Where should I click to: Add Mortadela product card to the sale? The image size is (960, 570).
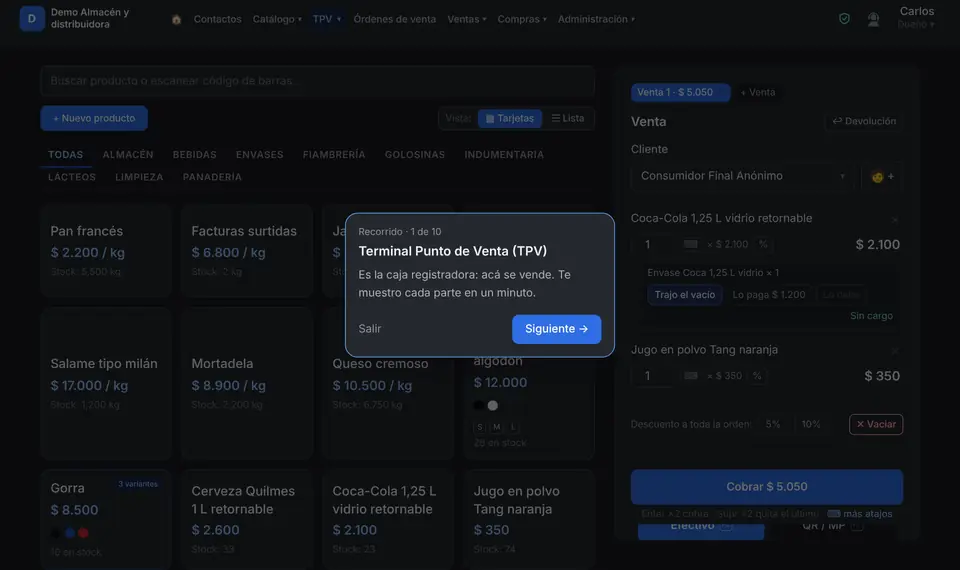pos(247,383)
